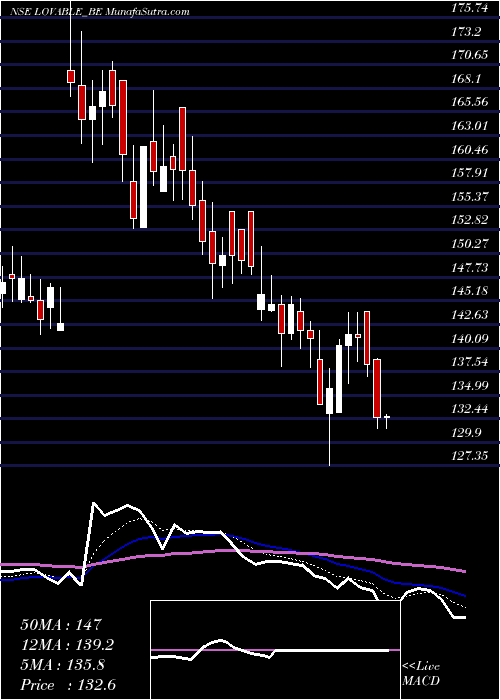500x700 pixels.
Task: Select the 147.73 price axis label
Action: pyautogui.click(x=468, y=267)
